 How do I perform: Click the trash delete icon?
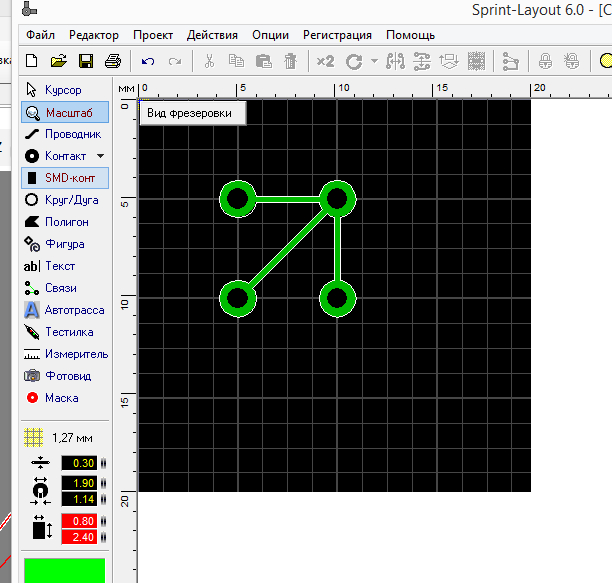click(x=290, y=61)
